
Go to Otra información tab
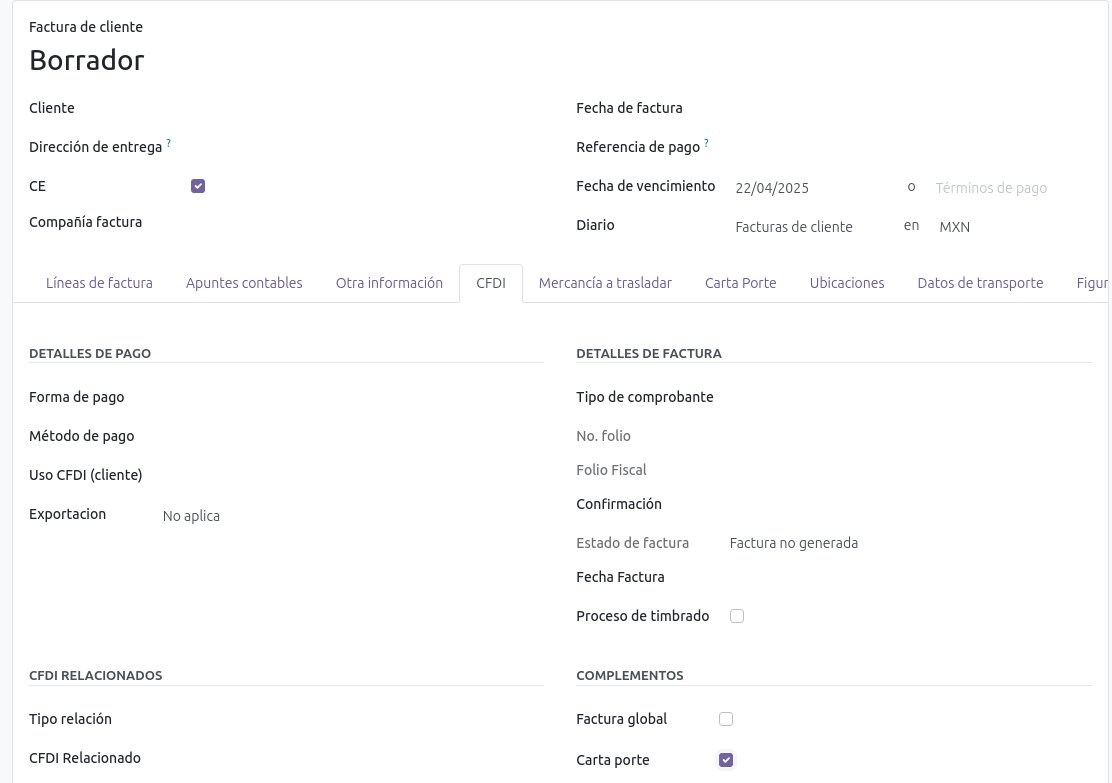tap(389, 283)
